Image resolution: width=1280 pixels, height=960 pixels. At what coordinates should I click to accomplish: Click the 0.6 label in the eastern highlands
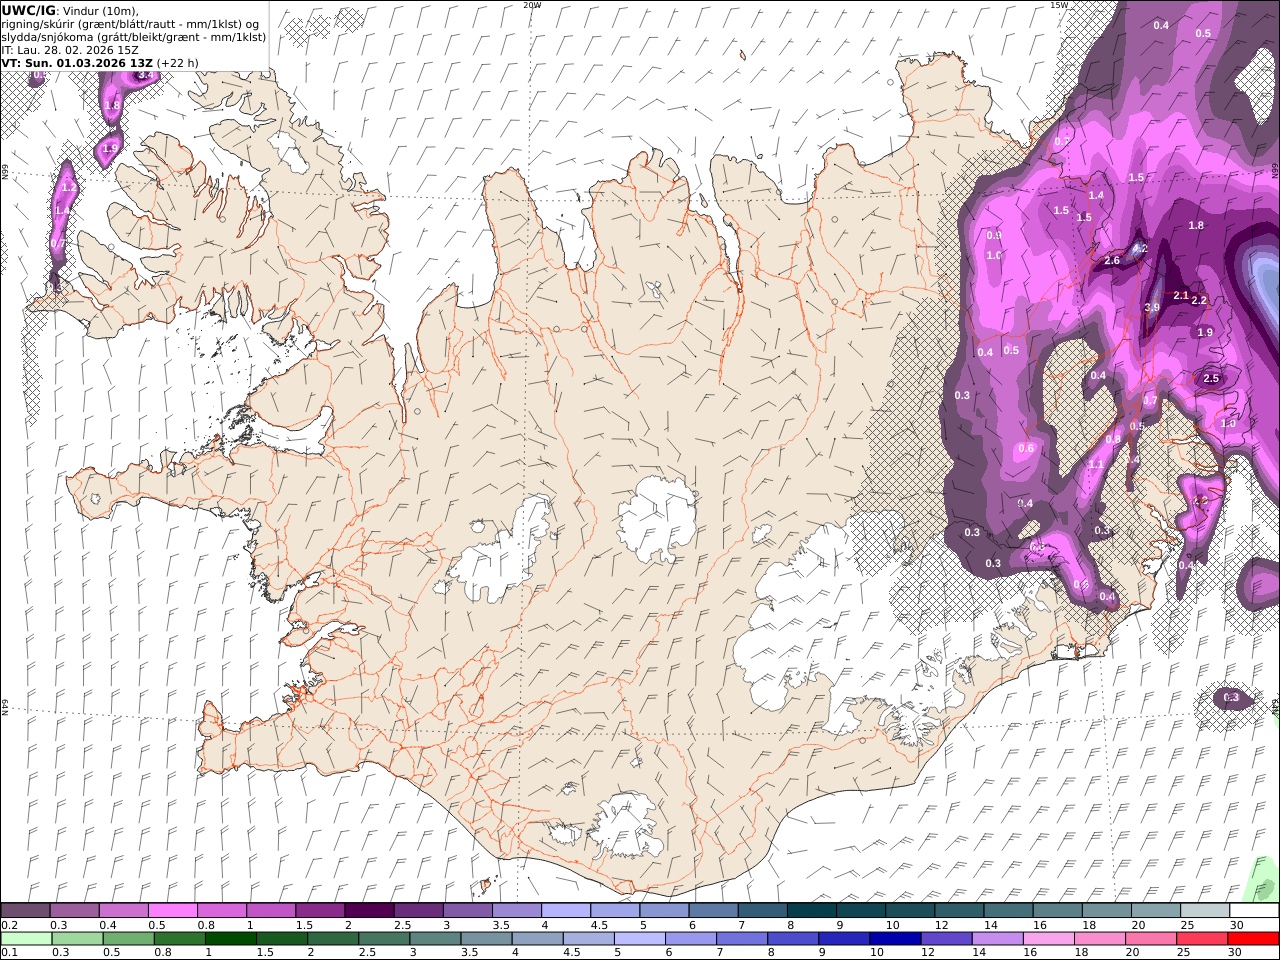1026,449
